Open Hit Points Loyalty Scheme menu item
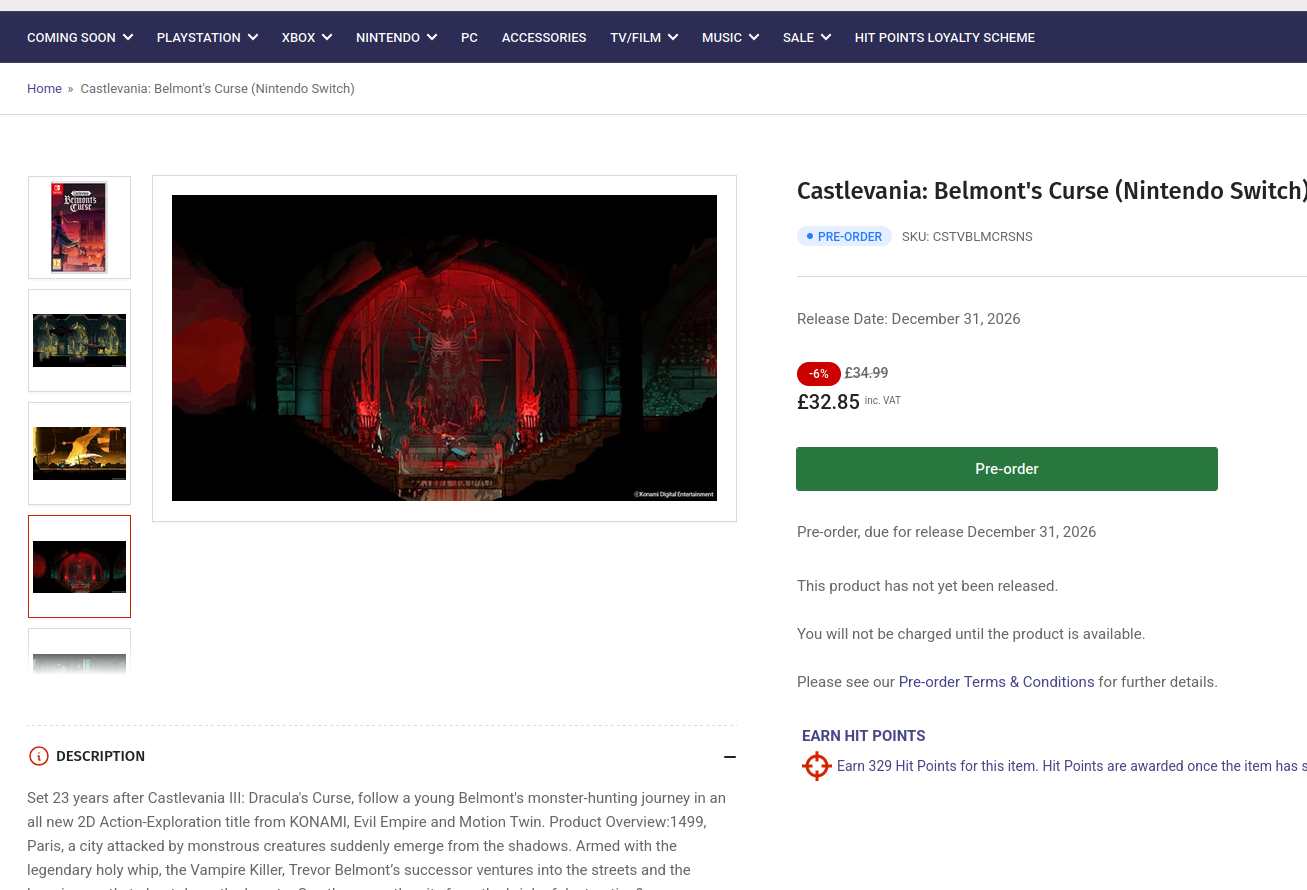 click(x=944, y=37)
